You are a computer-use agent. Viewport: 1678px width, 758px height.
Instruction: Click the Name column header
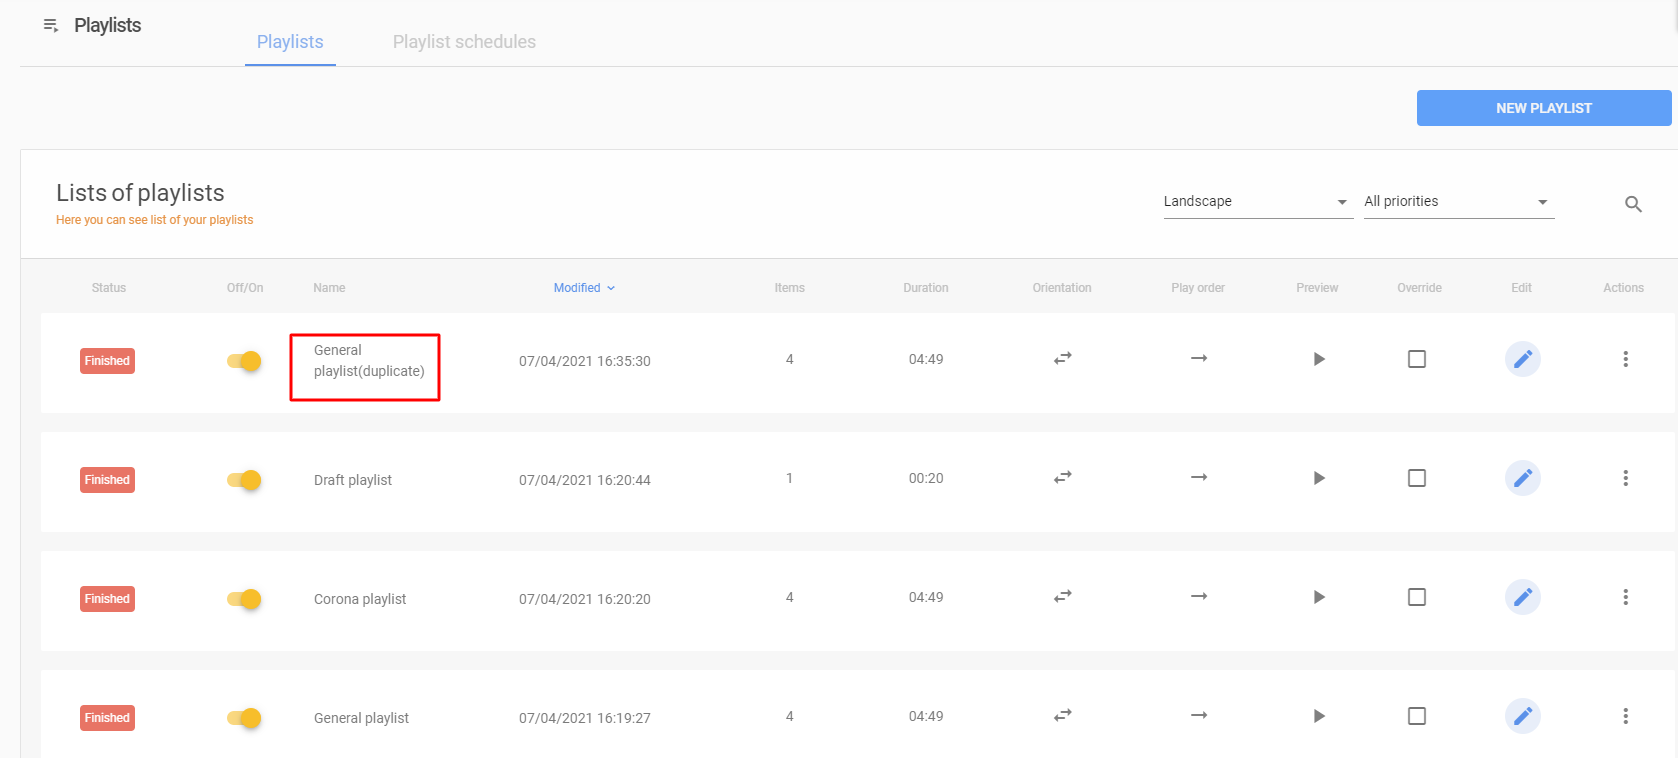coord(329,288)
